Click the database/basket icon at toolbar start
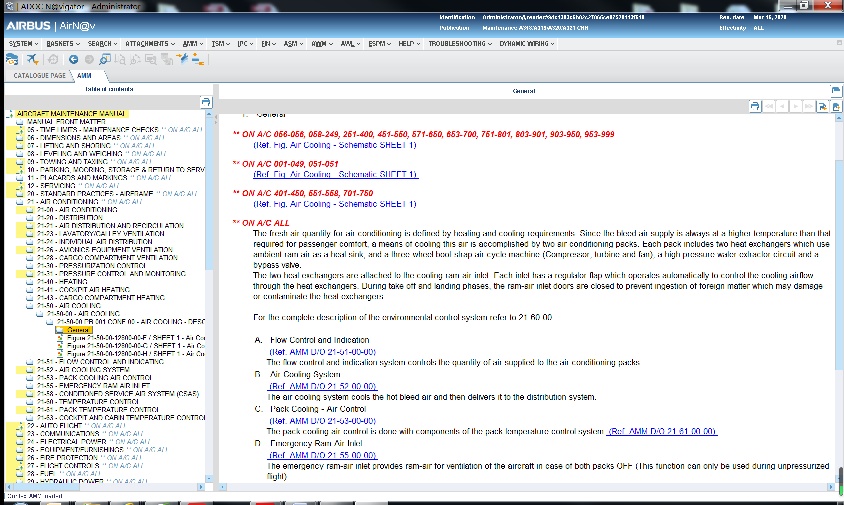This screenshot has height=505, width=844. point(11,59)
